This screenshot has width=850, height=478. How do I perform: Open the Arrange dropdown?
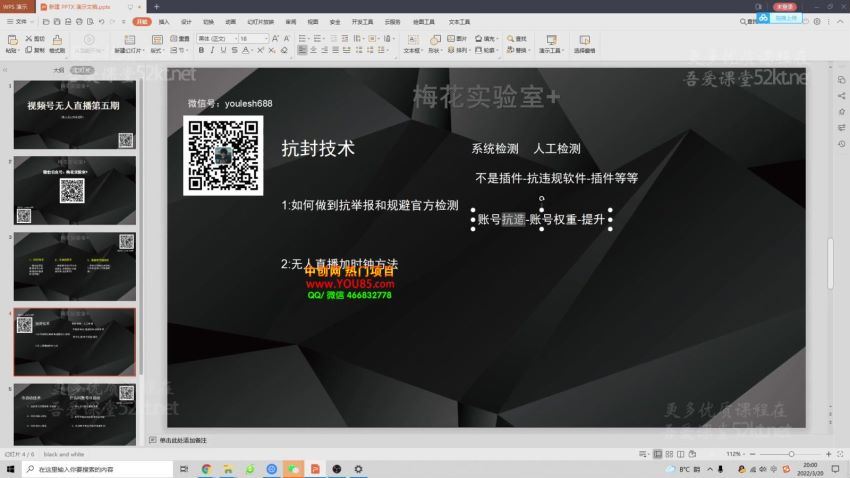[x=458, y=50]
